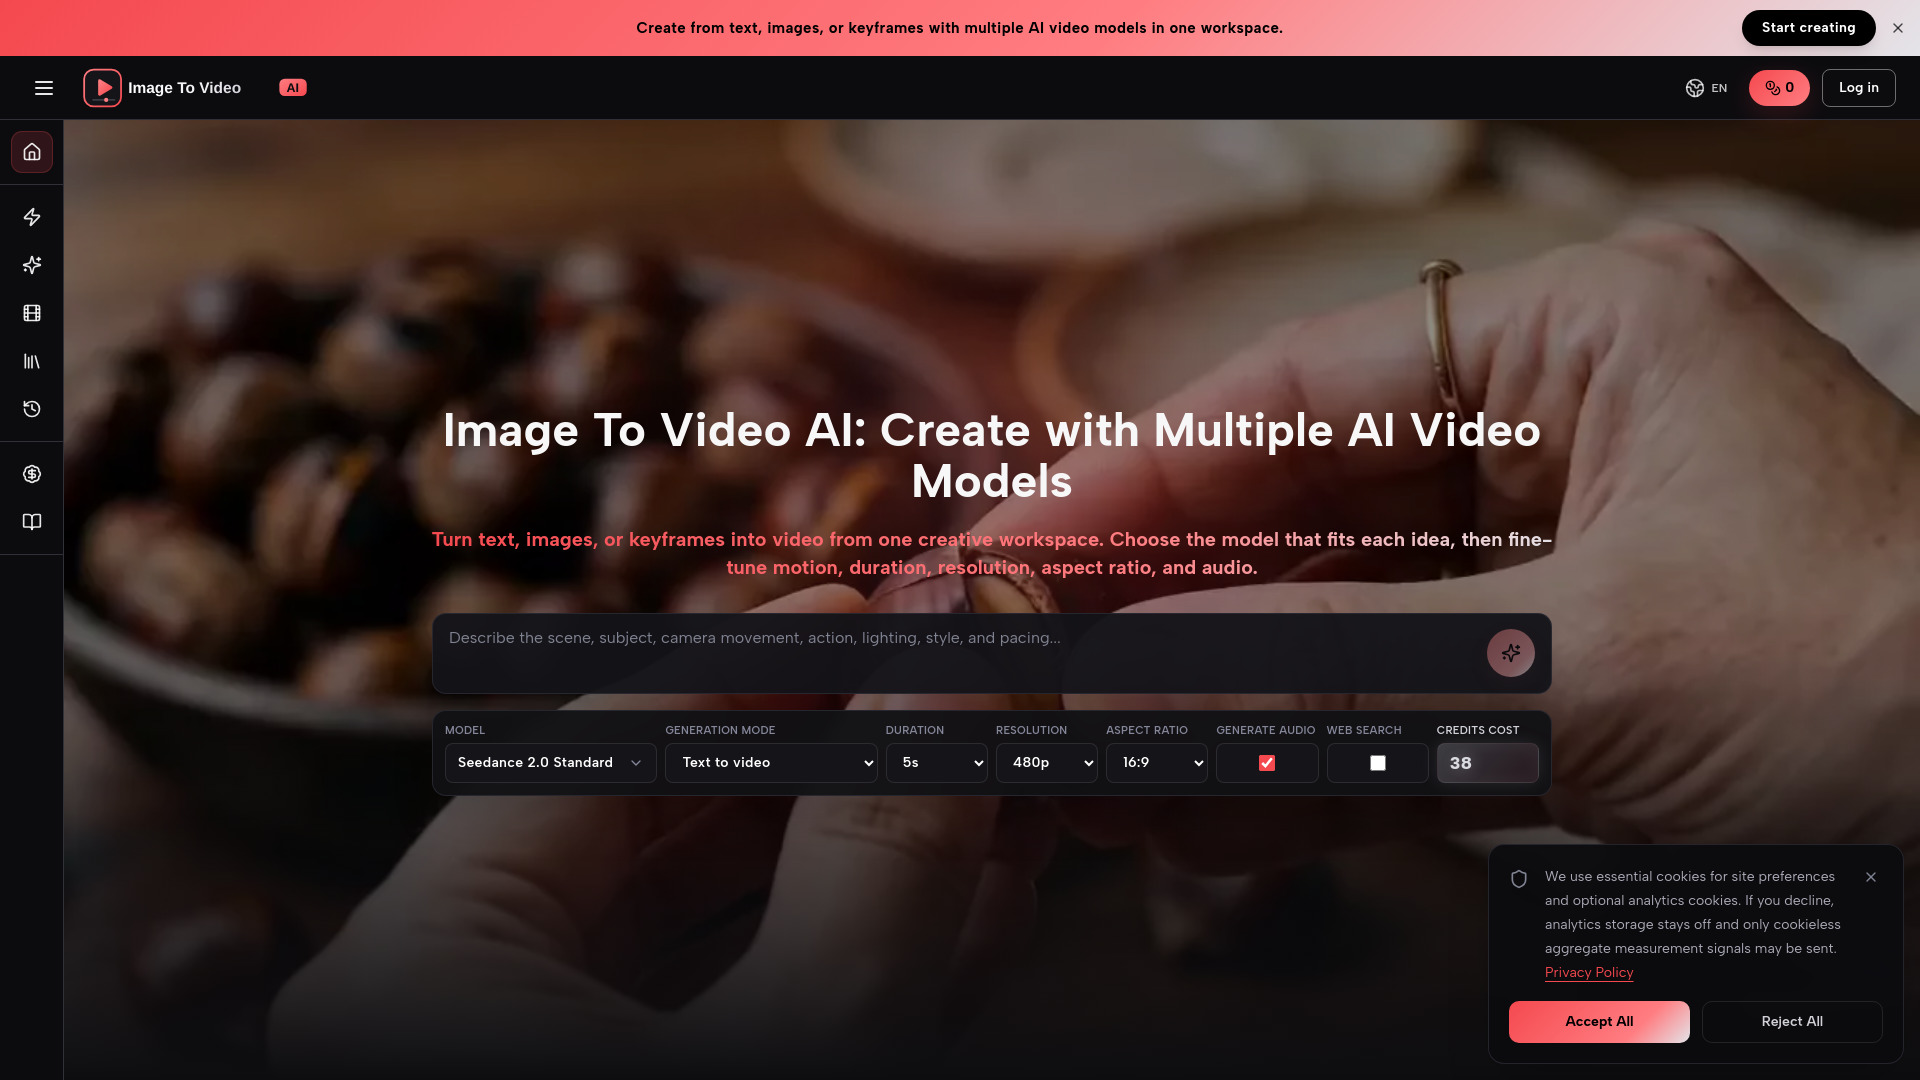Click the shield icon in cookie notice

(x=1518, y=879)
